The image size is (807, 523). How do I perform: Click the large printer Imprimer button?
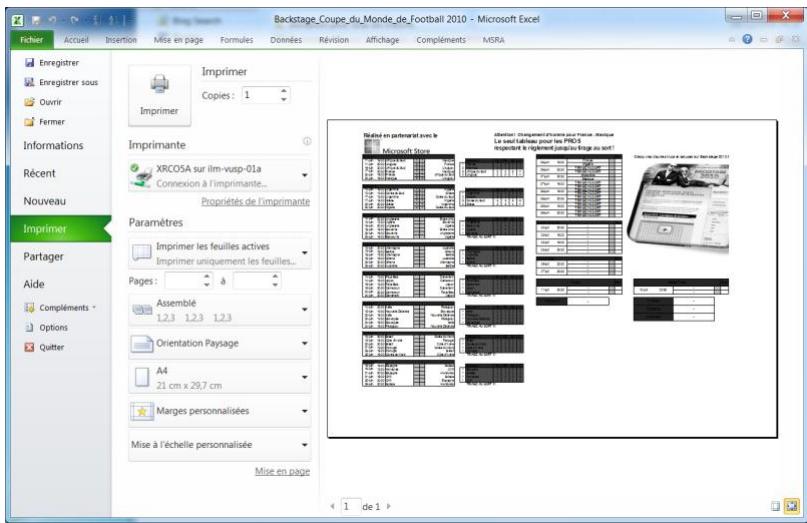160,95
